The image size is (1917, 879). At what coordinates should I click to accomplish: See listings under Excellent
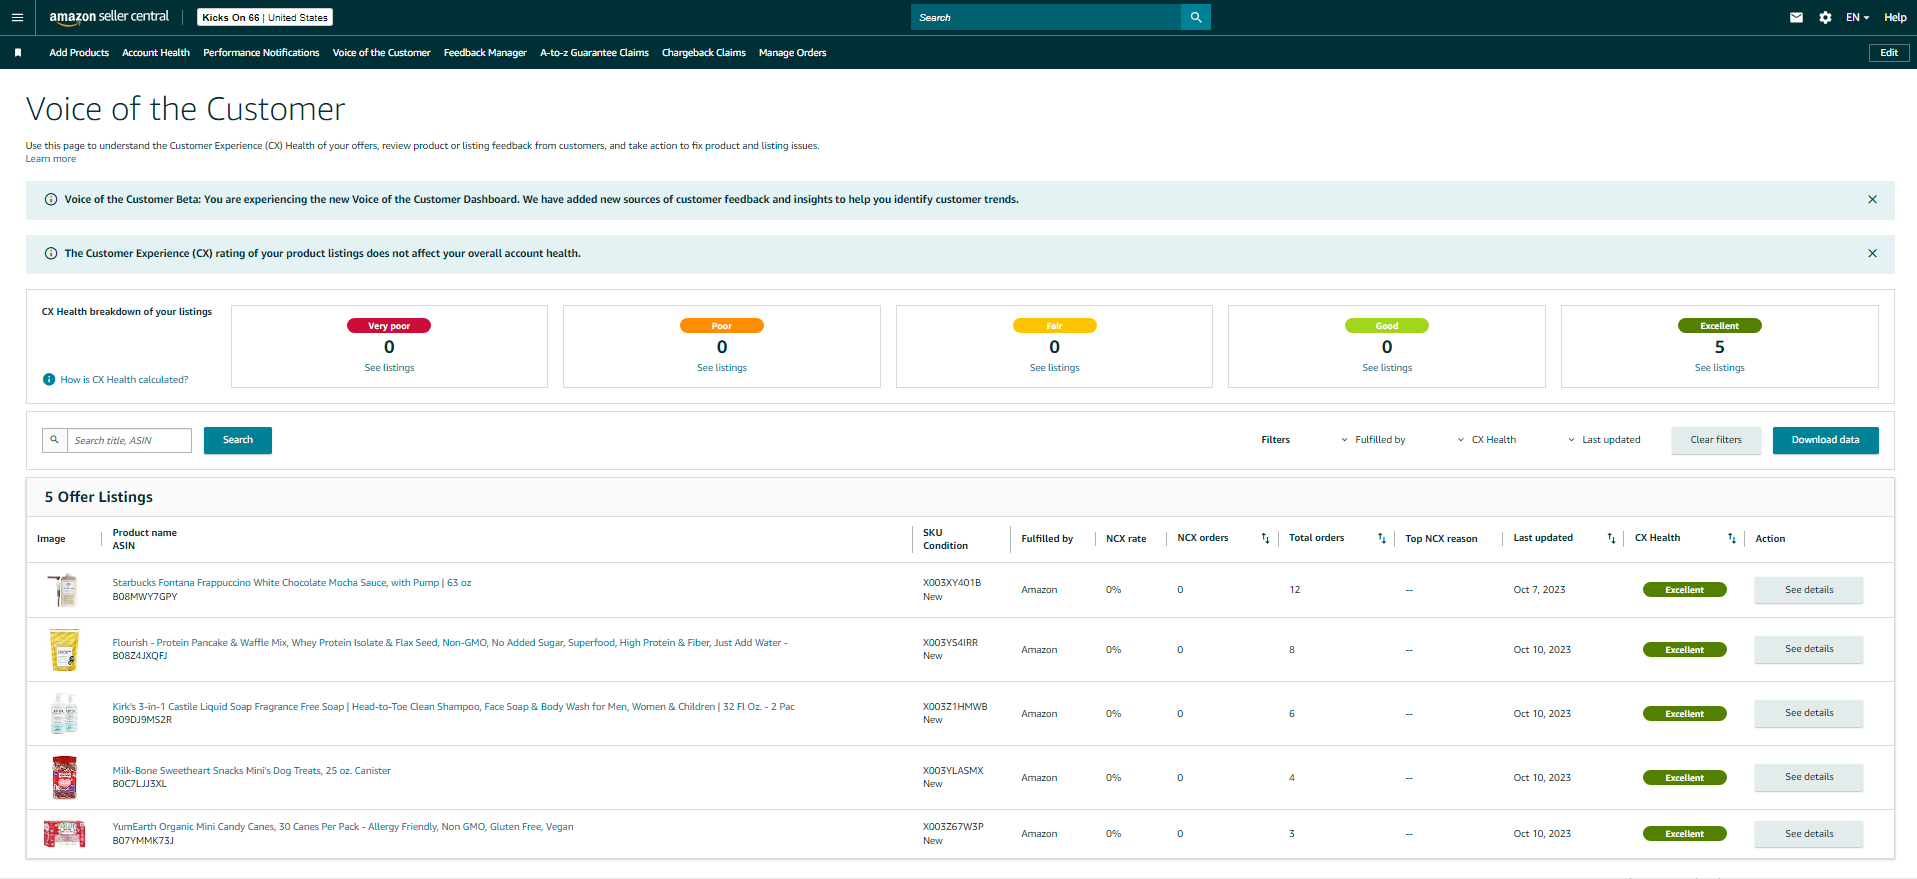[1720, 368]
